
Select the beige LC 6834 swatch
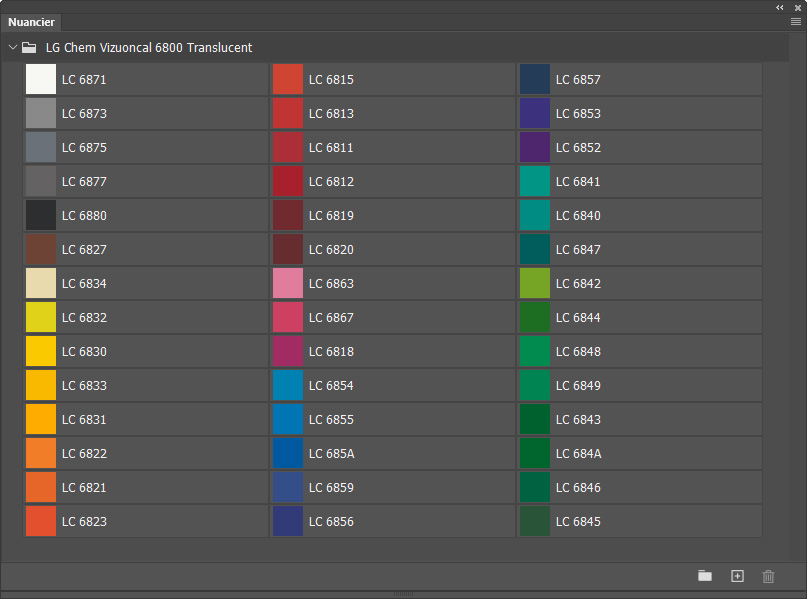click(x=41, y=283)
